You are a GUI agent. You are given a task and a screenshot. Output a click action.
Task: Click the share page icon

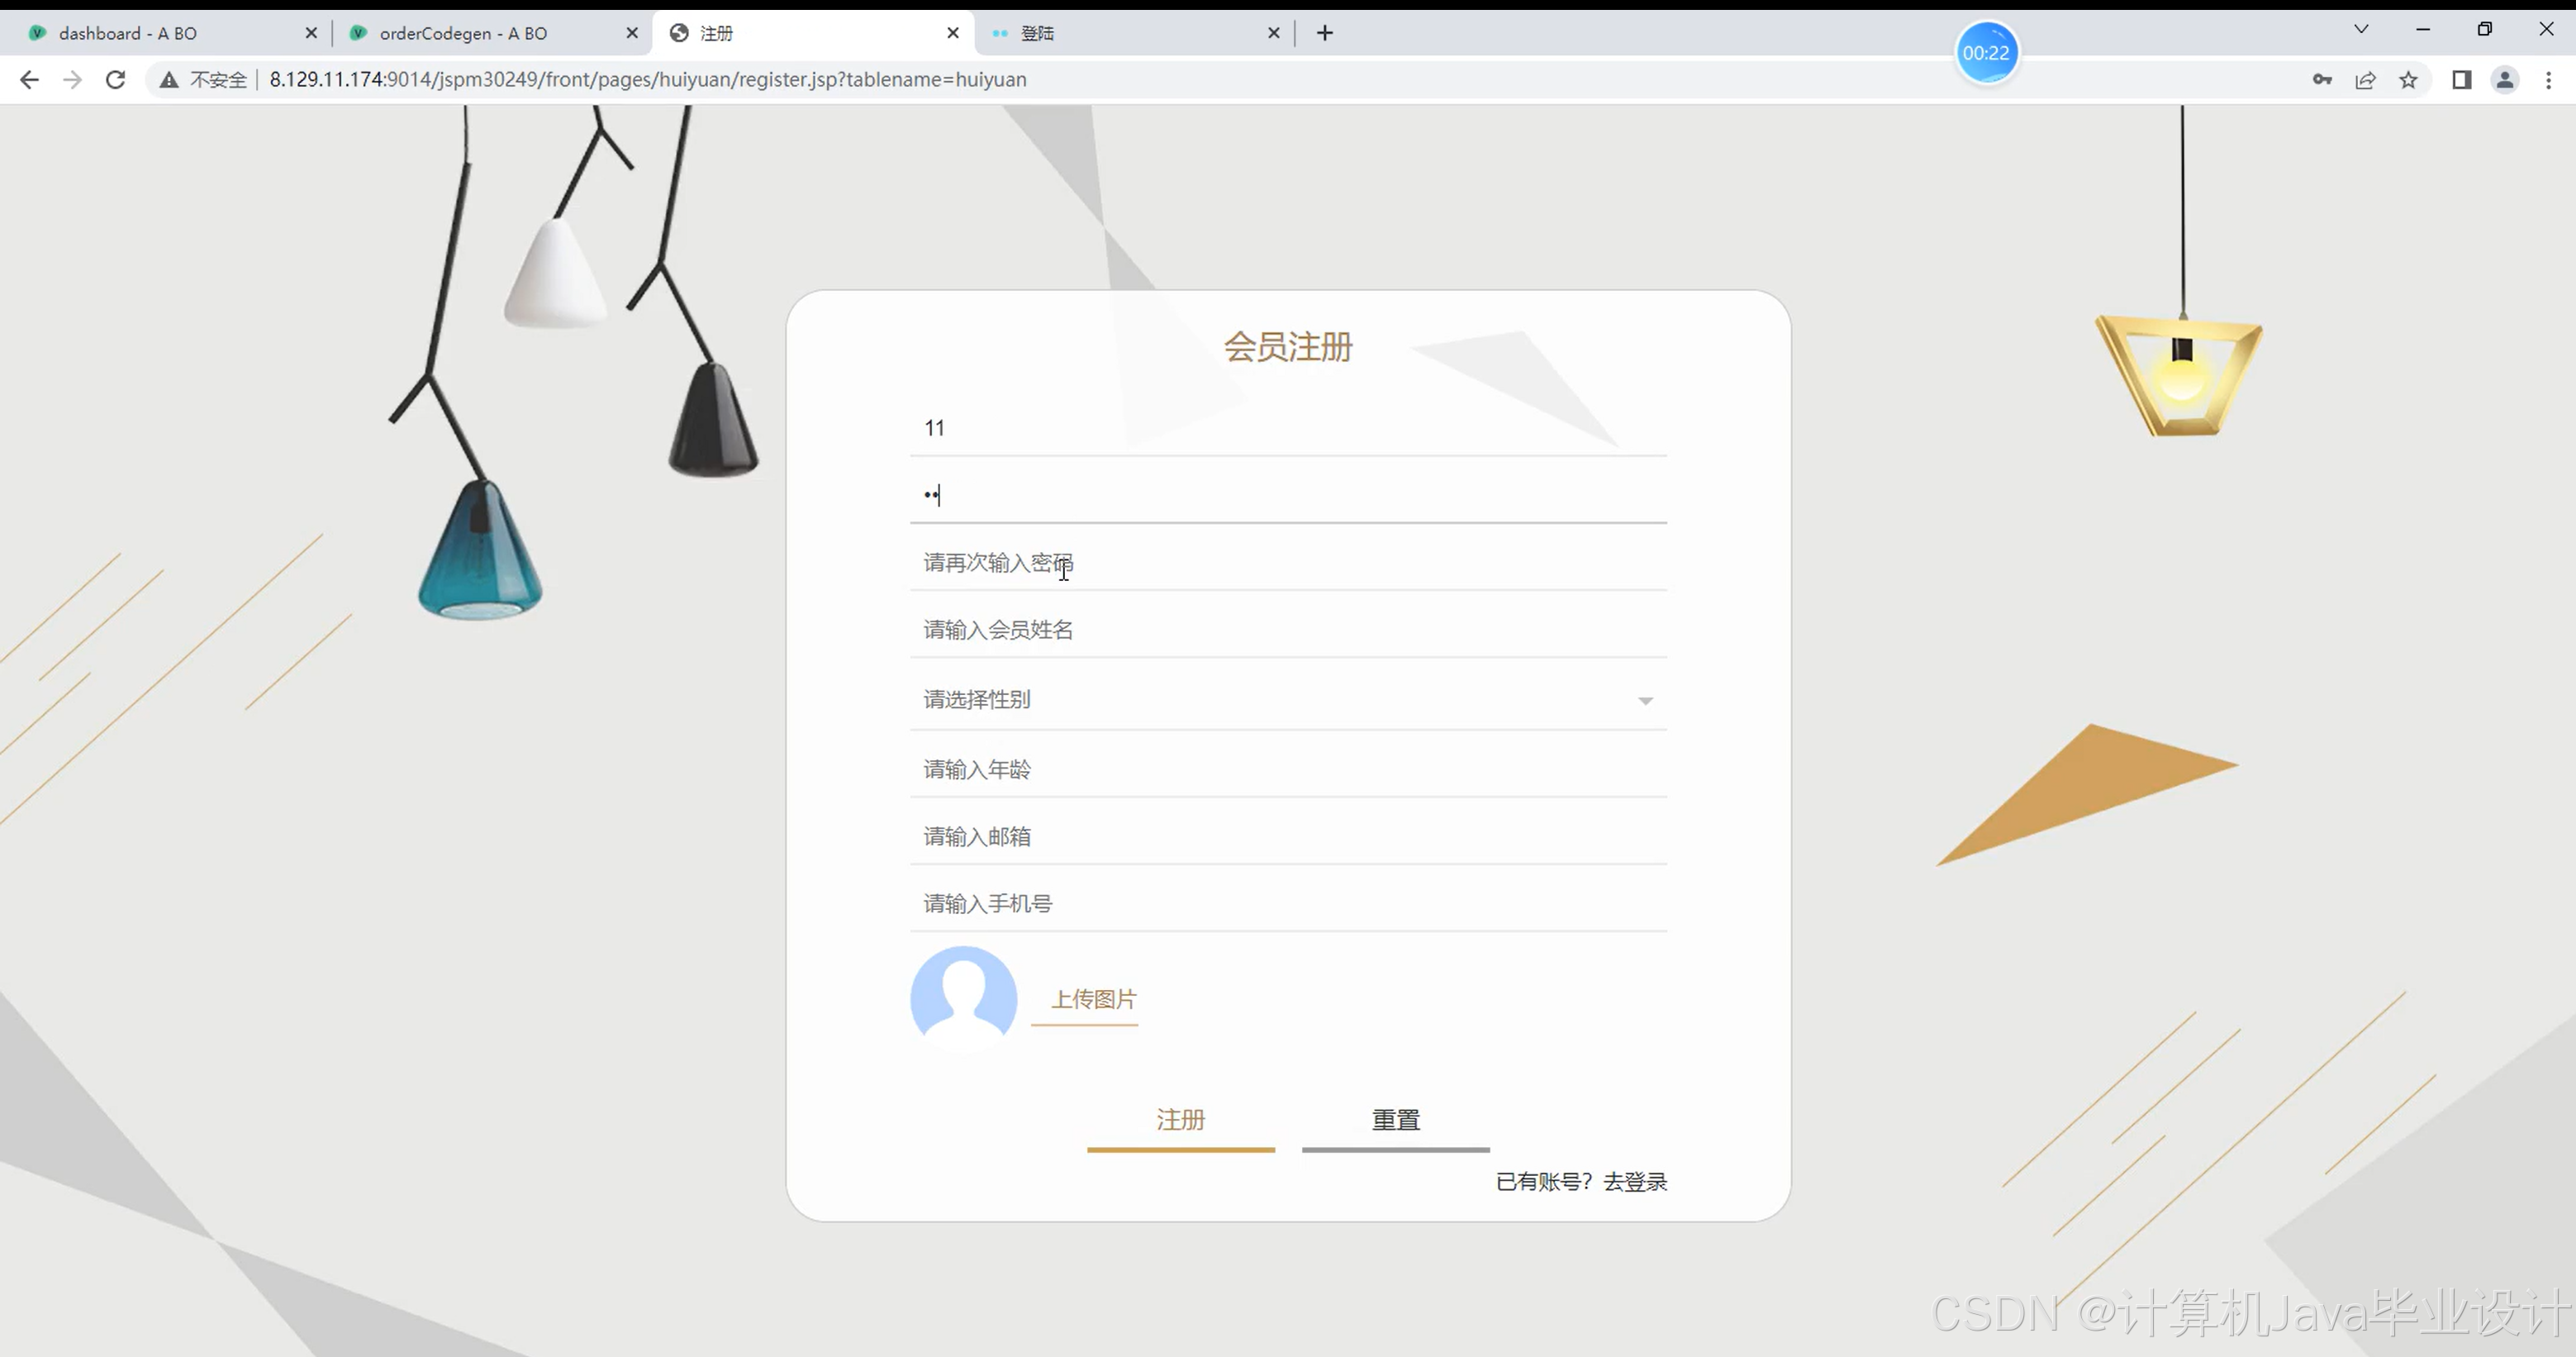click(2365, 80)
